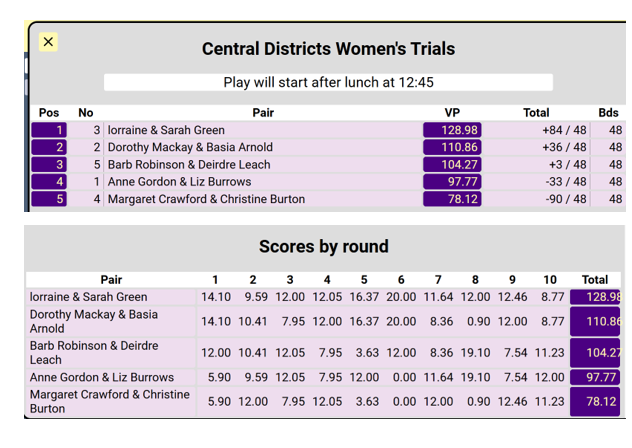Viewport: 632px width, 448px height.
Task: Click the position 1 badge
Action: pos(49,130)
